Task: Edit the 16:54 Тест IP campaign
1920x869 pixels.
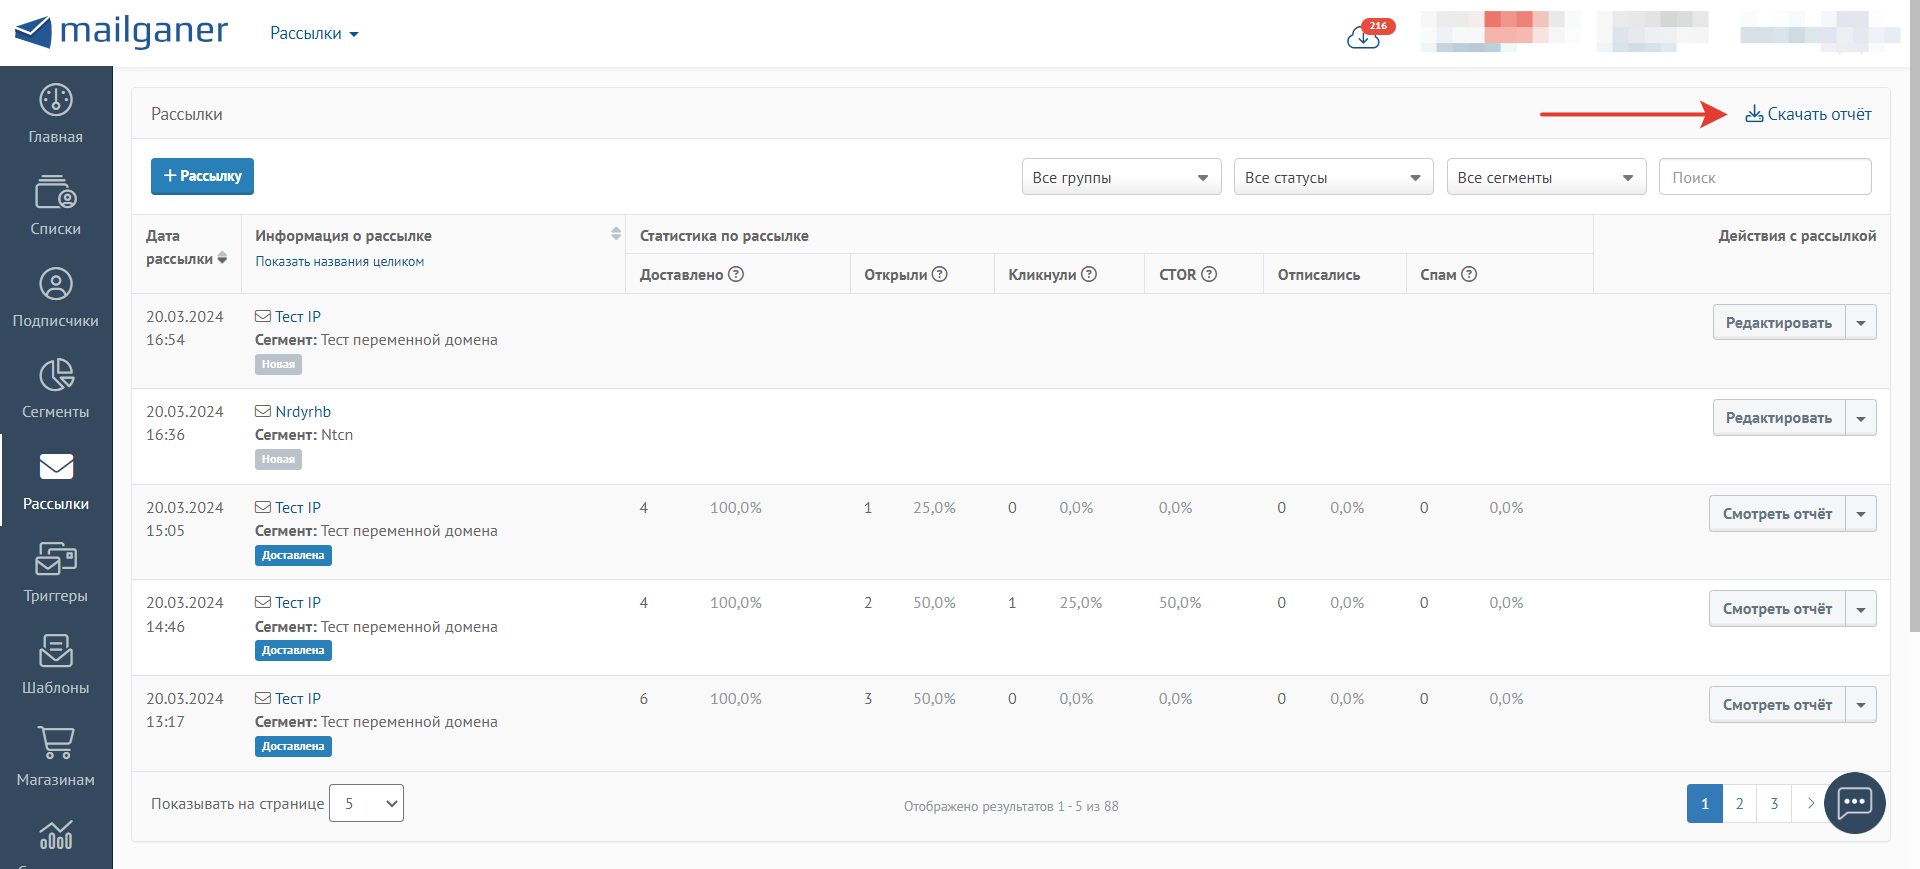Action: (x=1779, y=322)
